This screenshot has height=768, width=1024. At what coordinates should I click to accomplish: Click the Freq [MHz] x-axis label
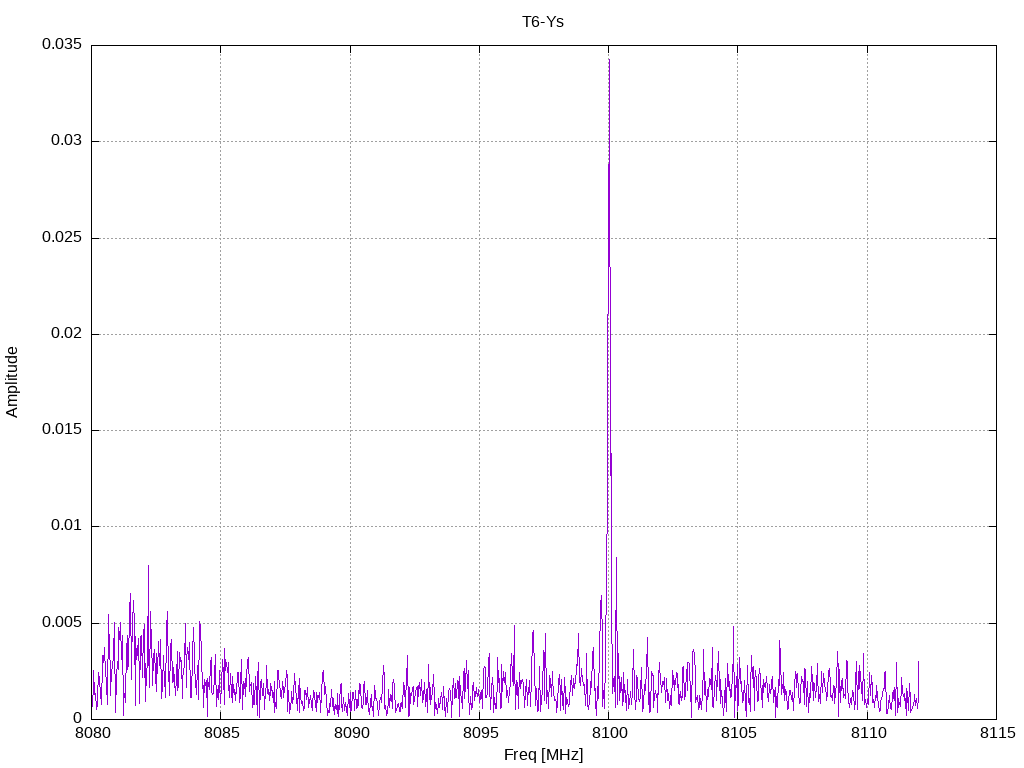coord(543,755)
